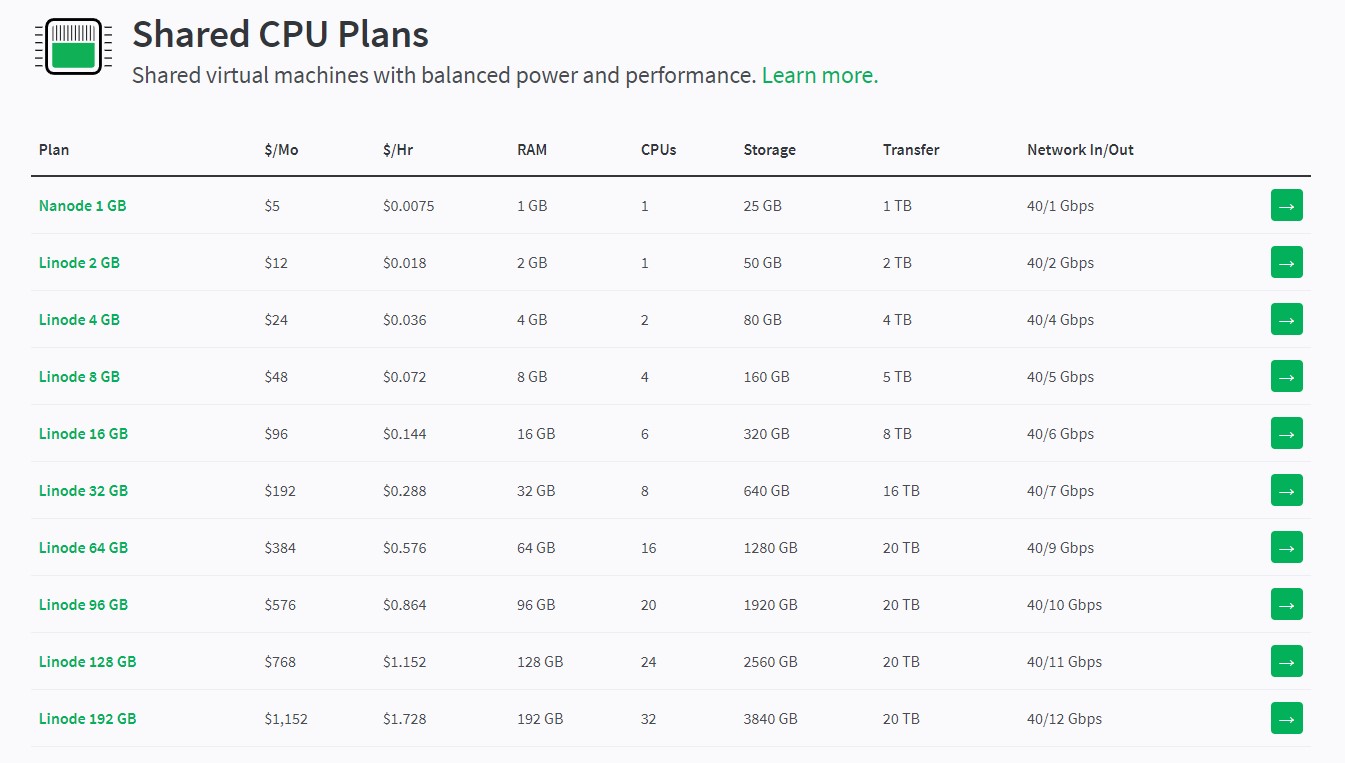The image size is (1345, 763).
Task: Open the Learn more link
Action: [818, 75]
